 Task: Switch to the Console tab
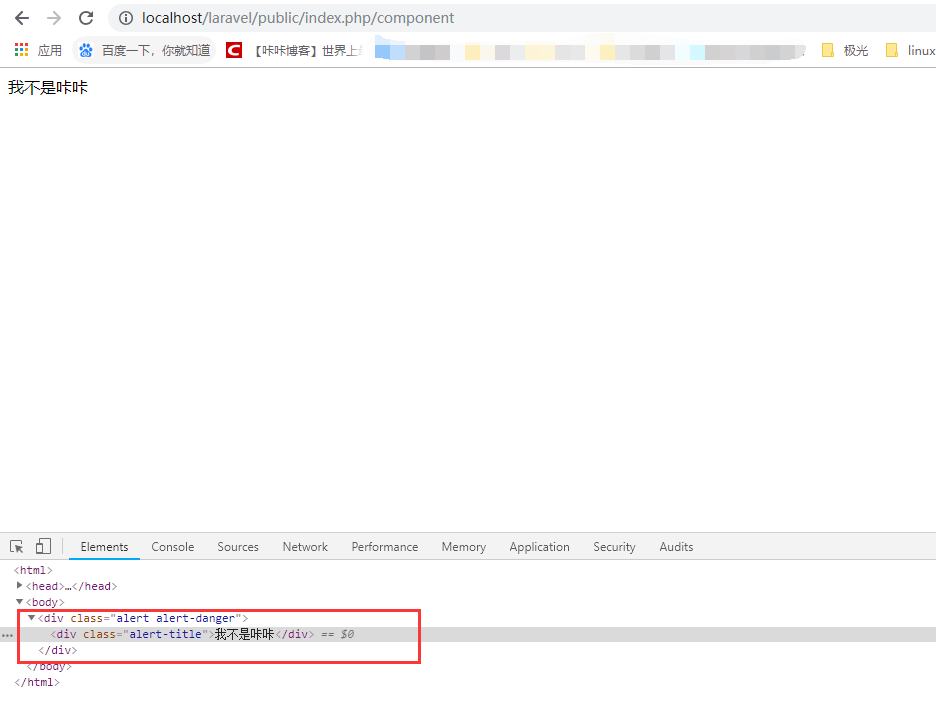(173, 547)
